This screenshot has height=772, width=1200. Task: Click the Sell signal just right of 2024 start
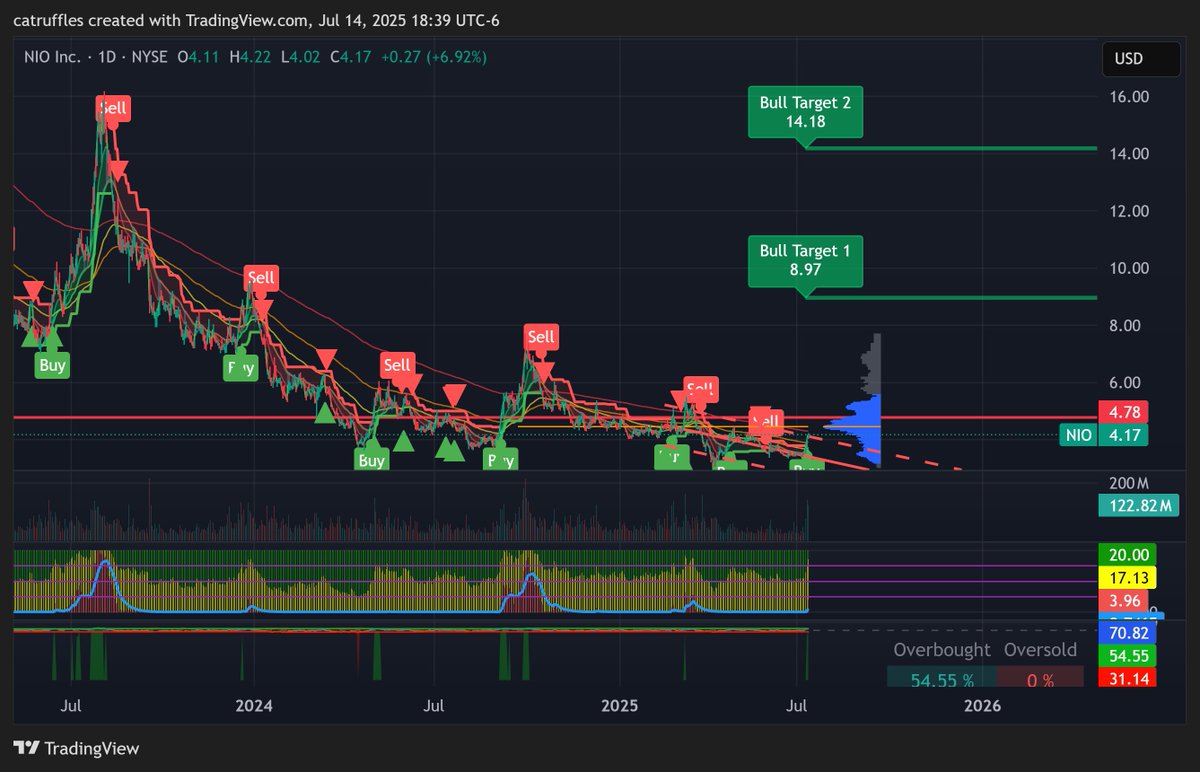pos(261,278)
